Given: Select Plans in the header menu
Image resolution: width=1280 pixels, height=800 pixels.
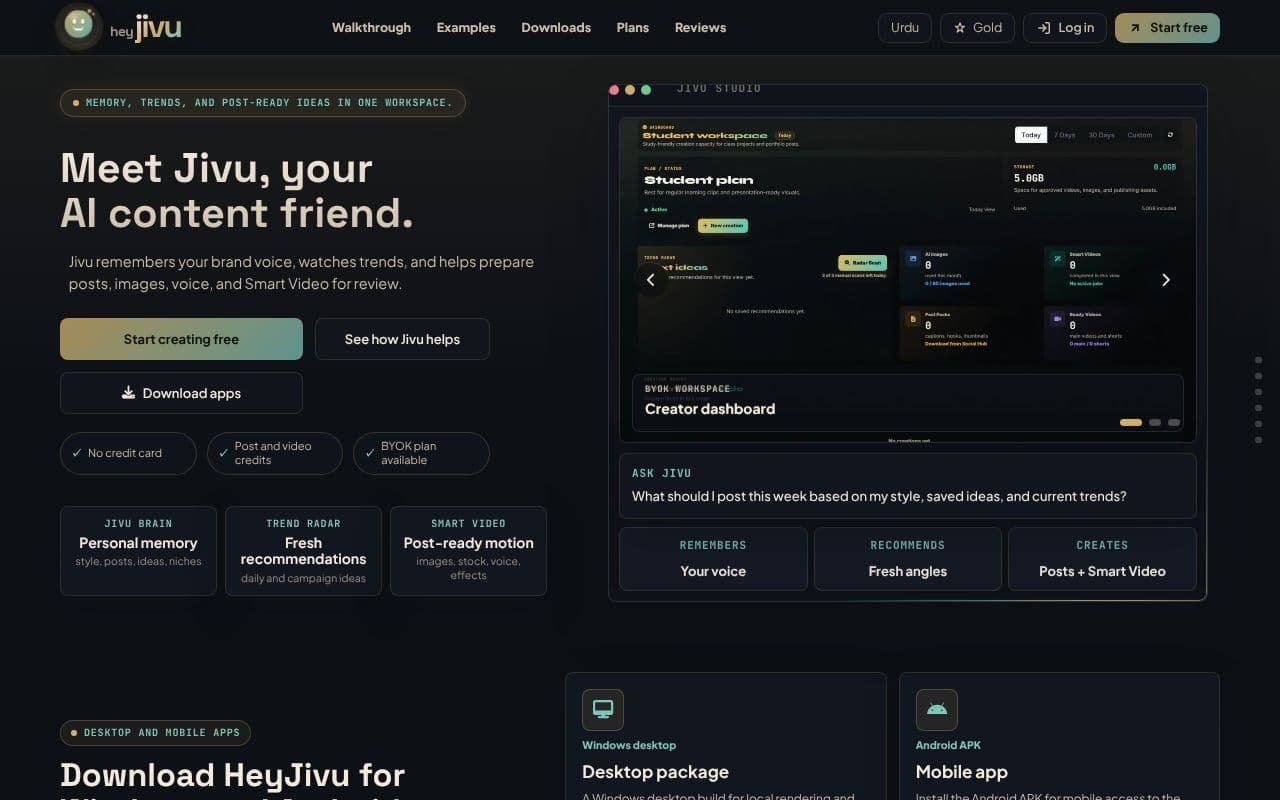Looking at the screenshot, I should [633, 27].
